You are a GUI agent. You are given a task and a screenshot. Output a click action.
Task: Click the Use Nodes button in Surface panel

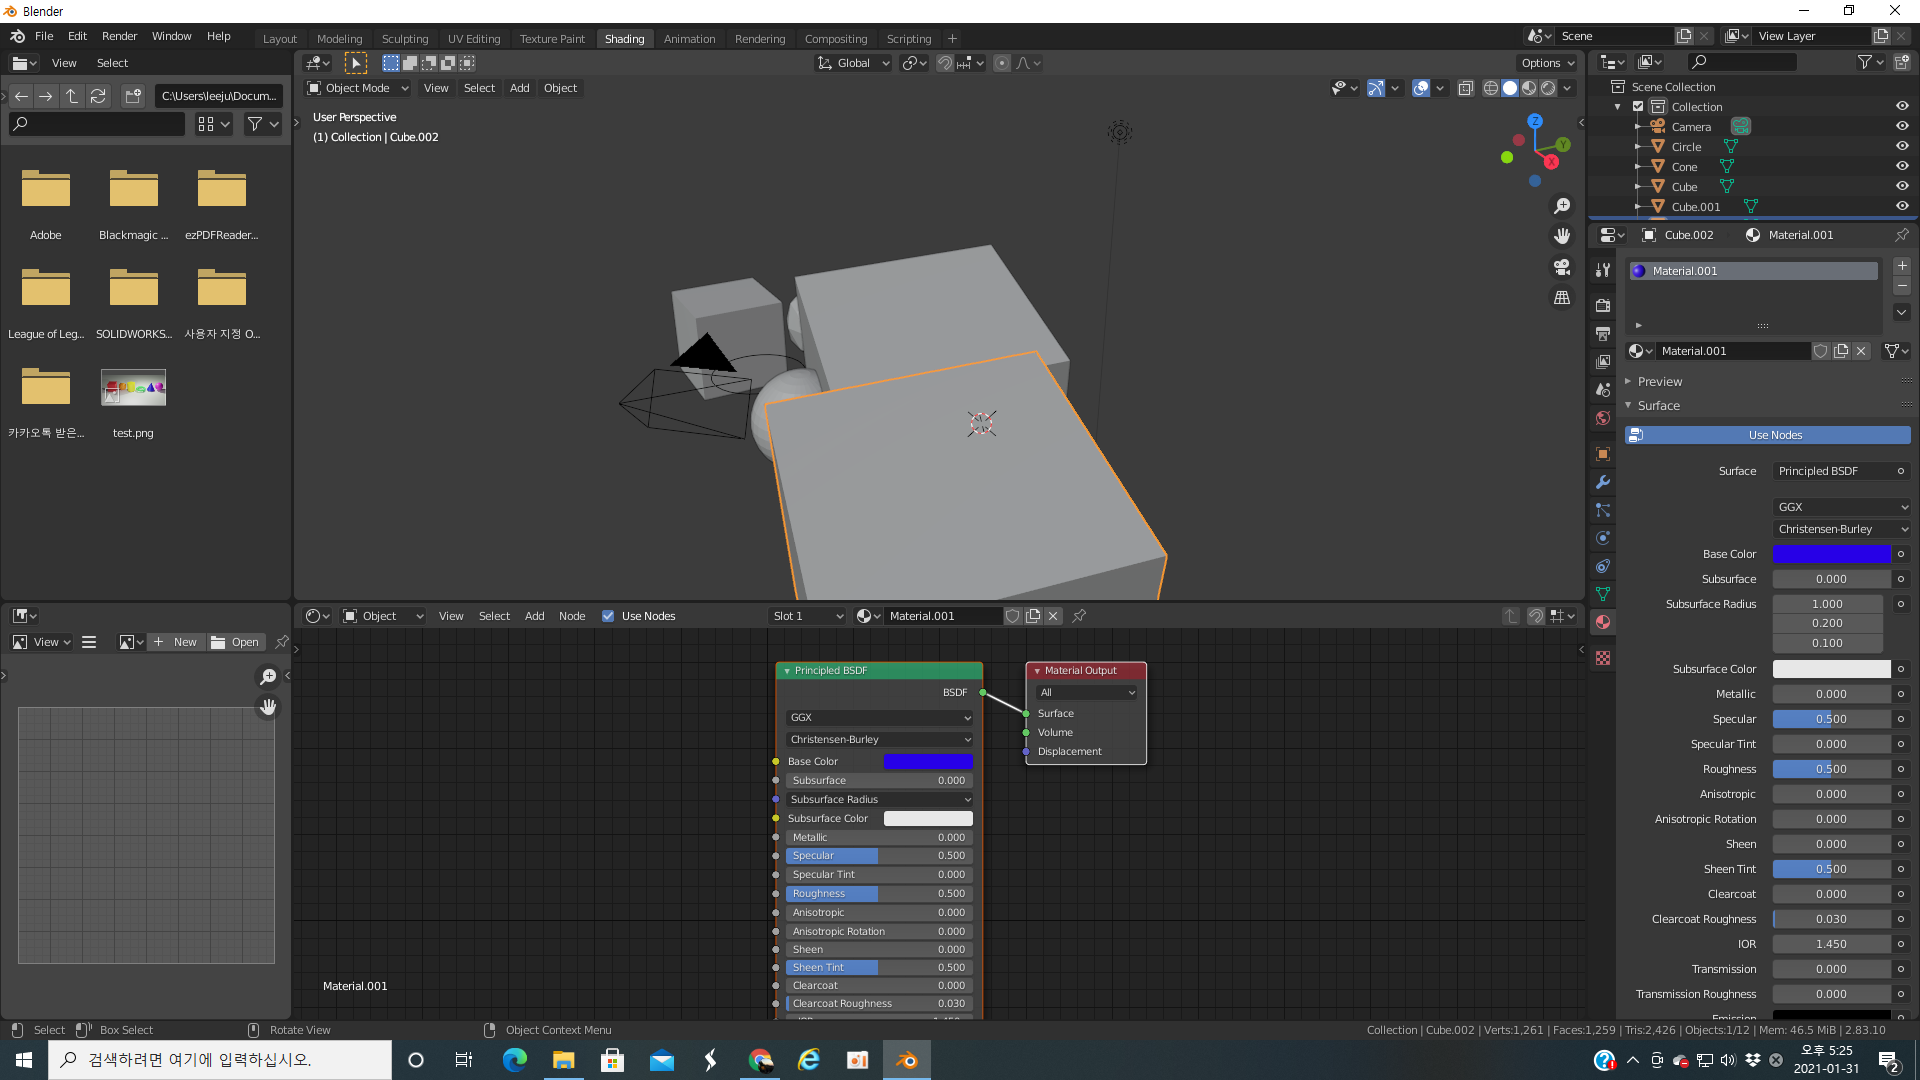pos(1774,435)
